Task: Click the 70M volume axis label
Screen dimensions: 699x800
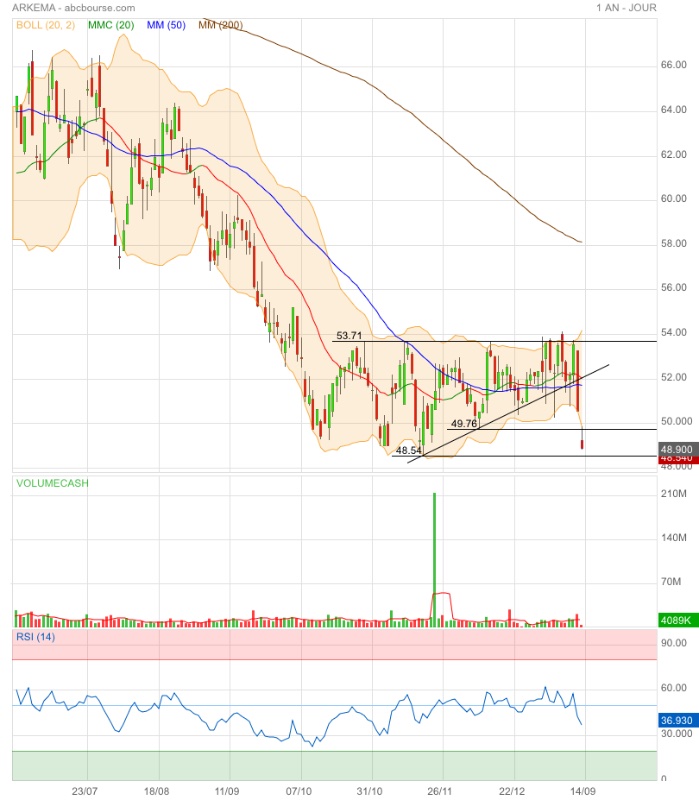Action: 670,582
